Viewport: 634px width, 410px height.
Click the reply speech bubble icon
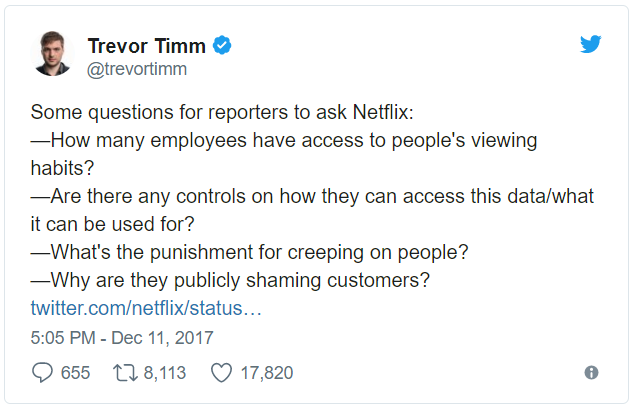pyautogui.click(x=42, y=373)
